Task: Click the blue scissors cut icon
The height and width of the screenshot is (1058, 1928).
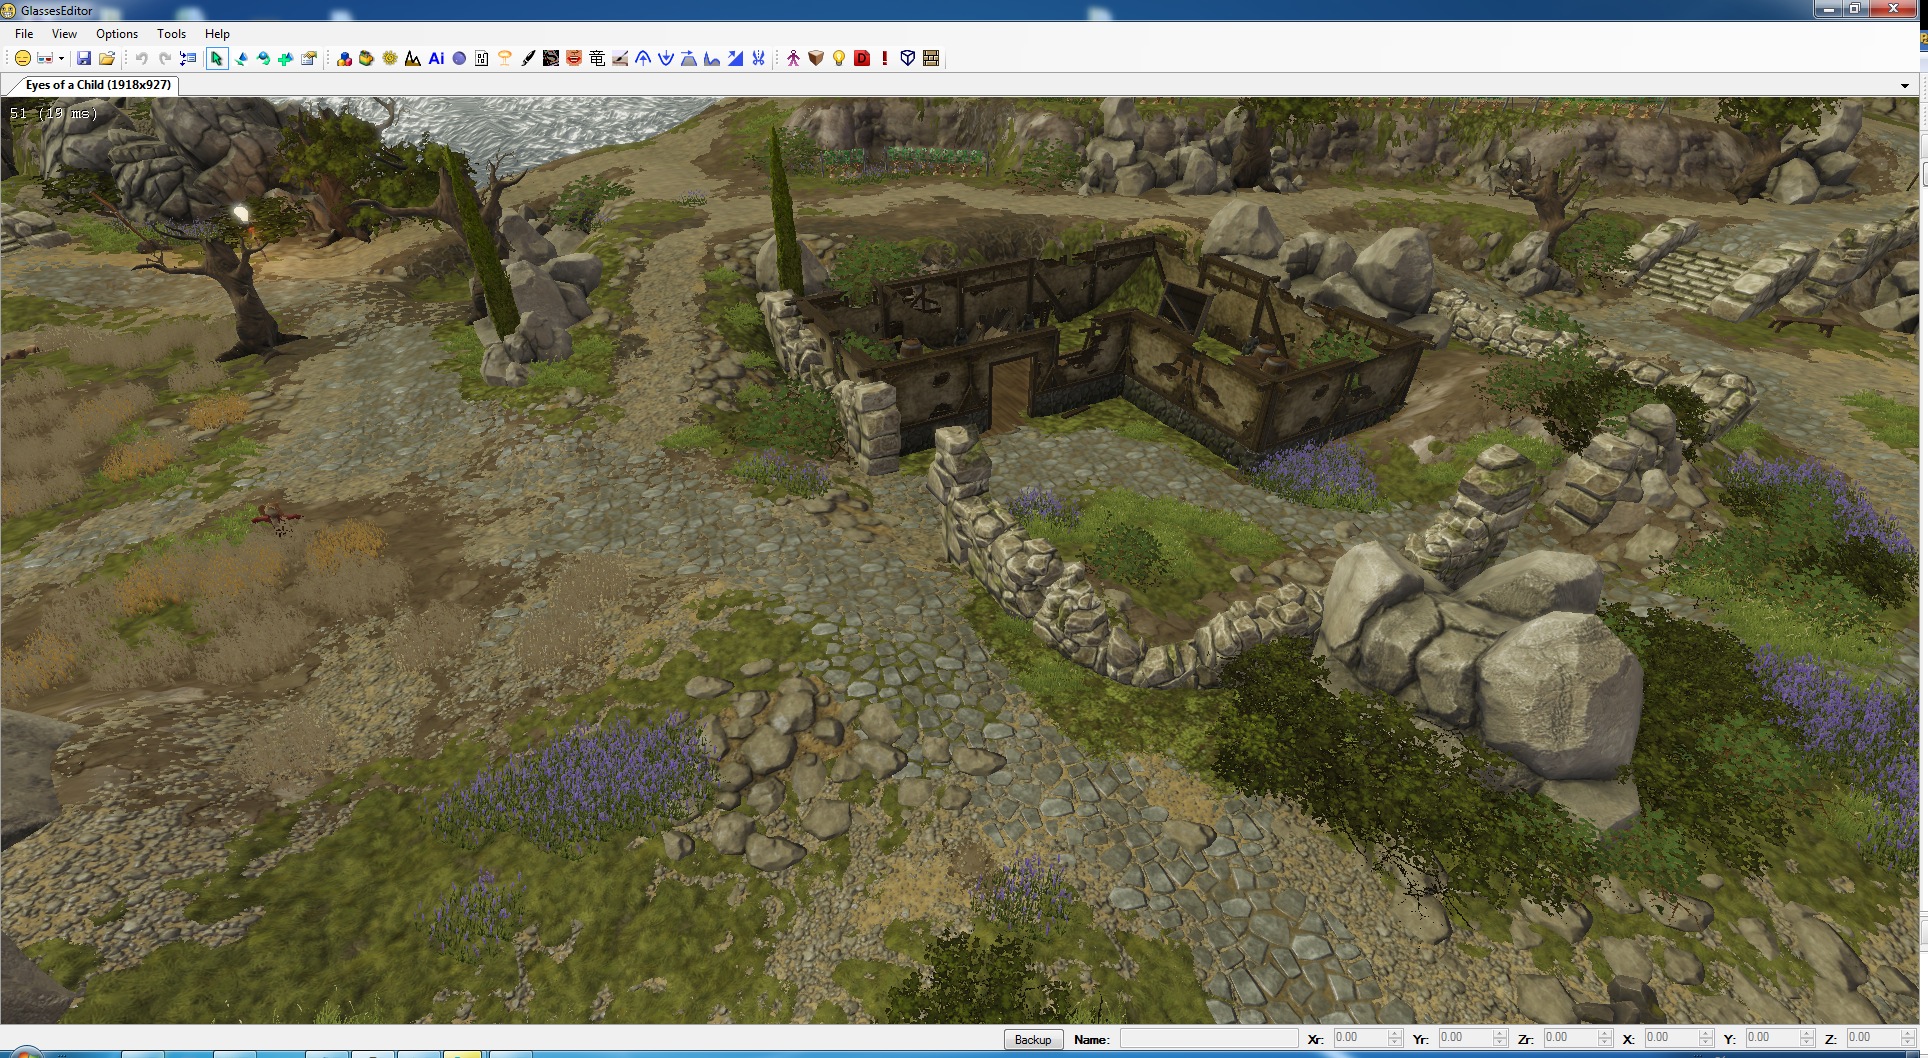Action: pyautogui.click(x=759, y=59)
